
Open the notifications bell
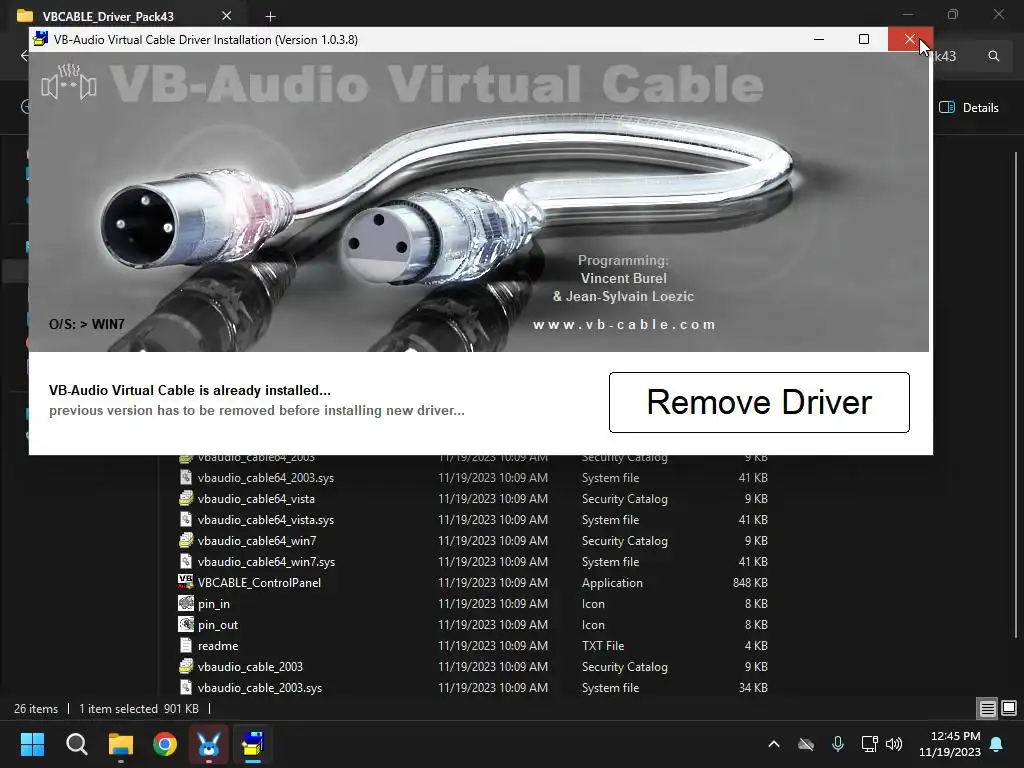point(997,744)
